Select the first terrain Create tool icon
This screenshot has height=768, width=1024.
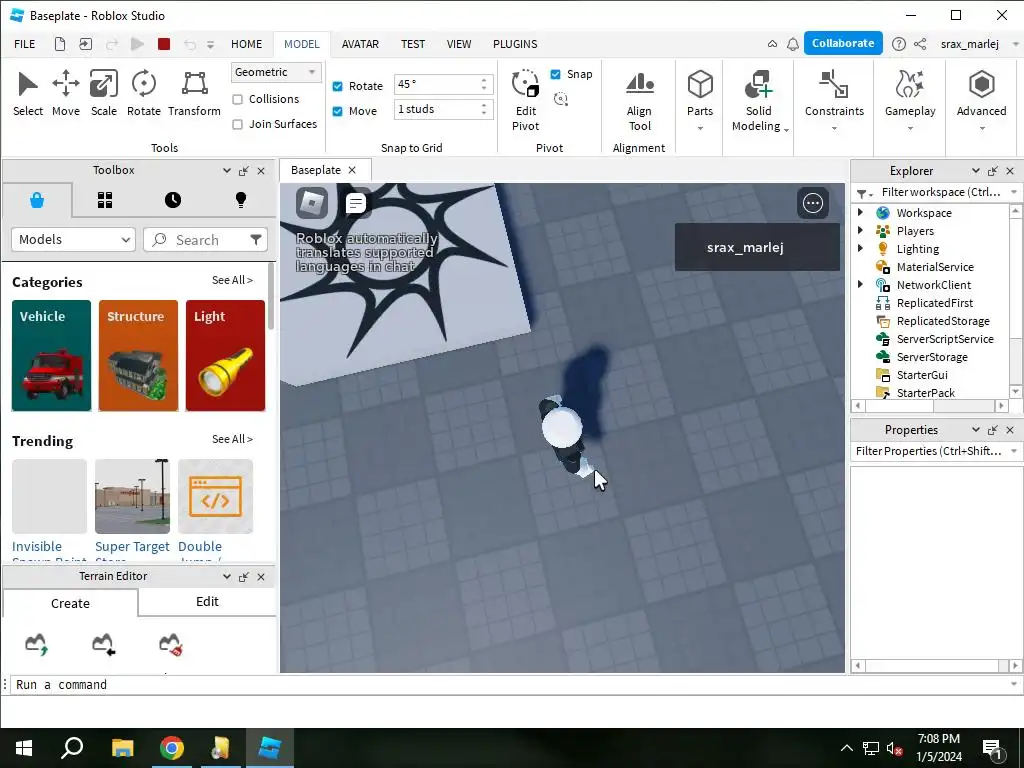click(37, 643)
